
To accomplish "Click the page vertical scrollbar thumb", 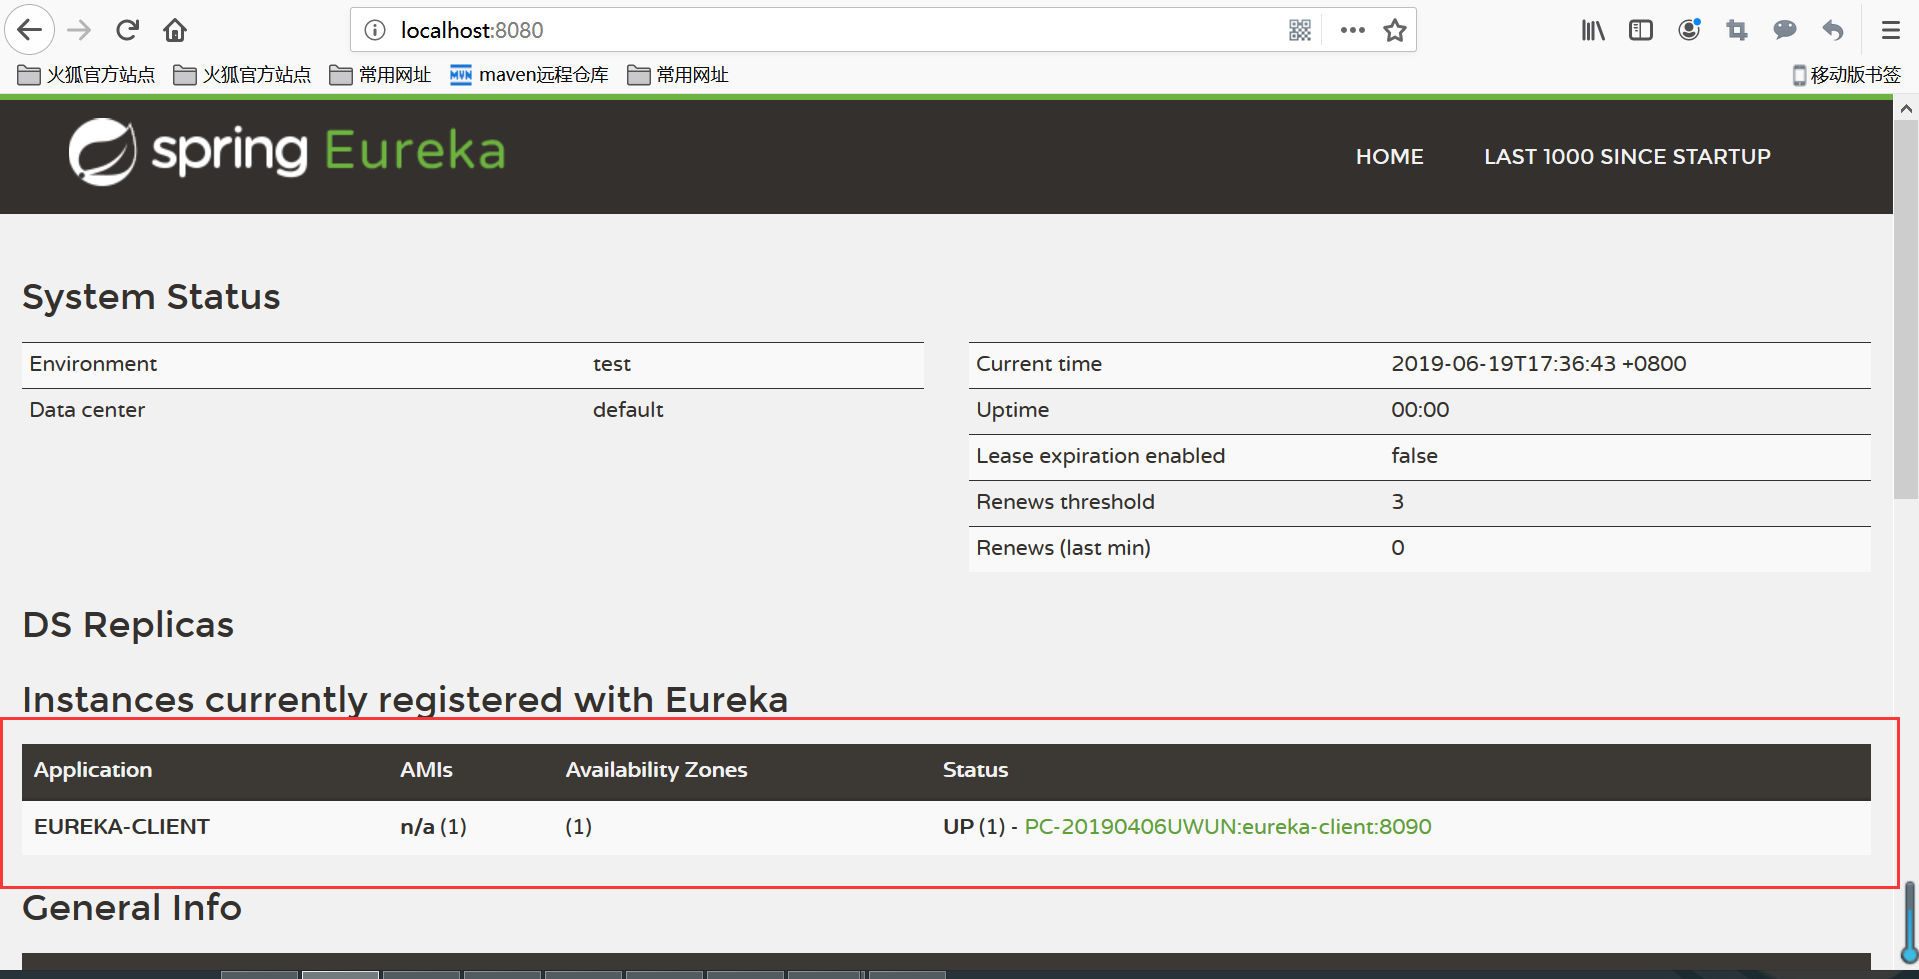I will [x=1906, y=310].
